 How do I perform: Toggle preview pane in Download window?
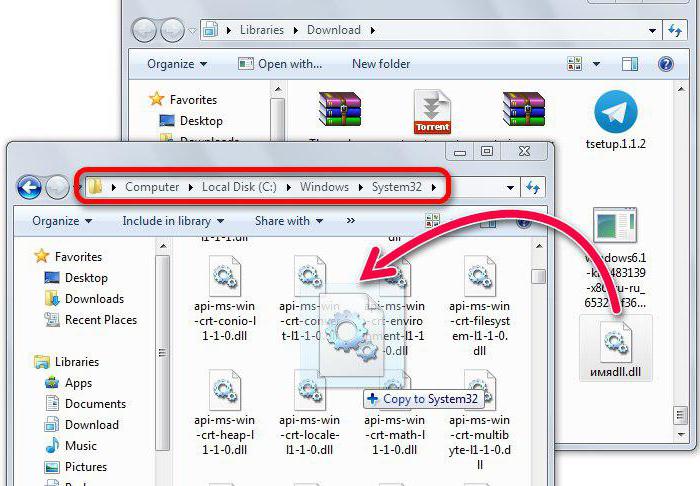point(630,64)
